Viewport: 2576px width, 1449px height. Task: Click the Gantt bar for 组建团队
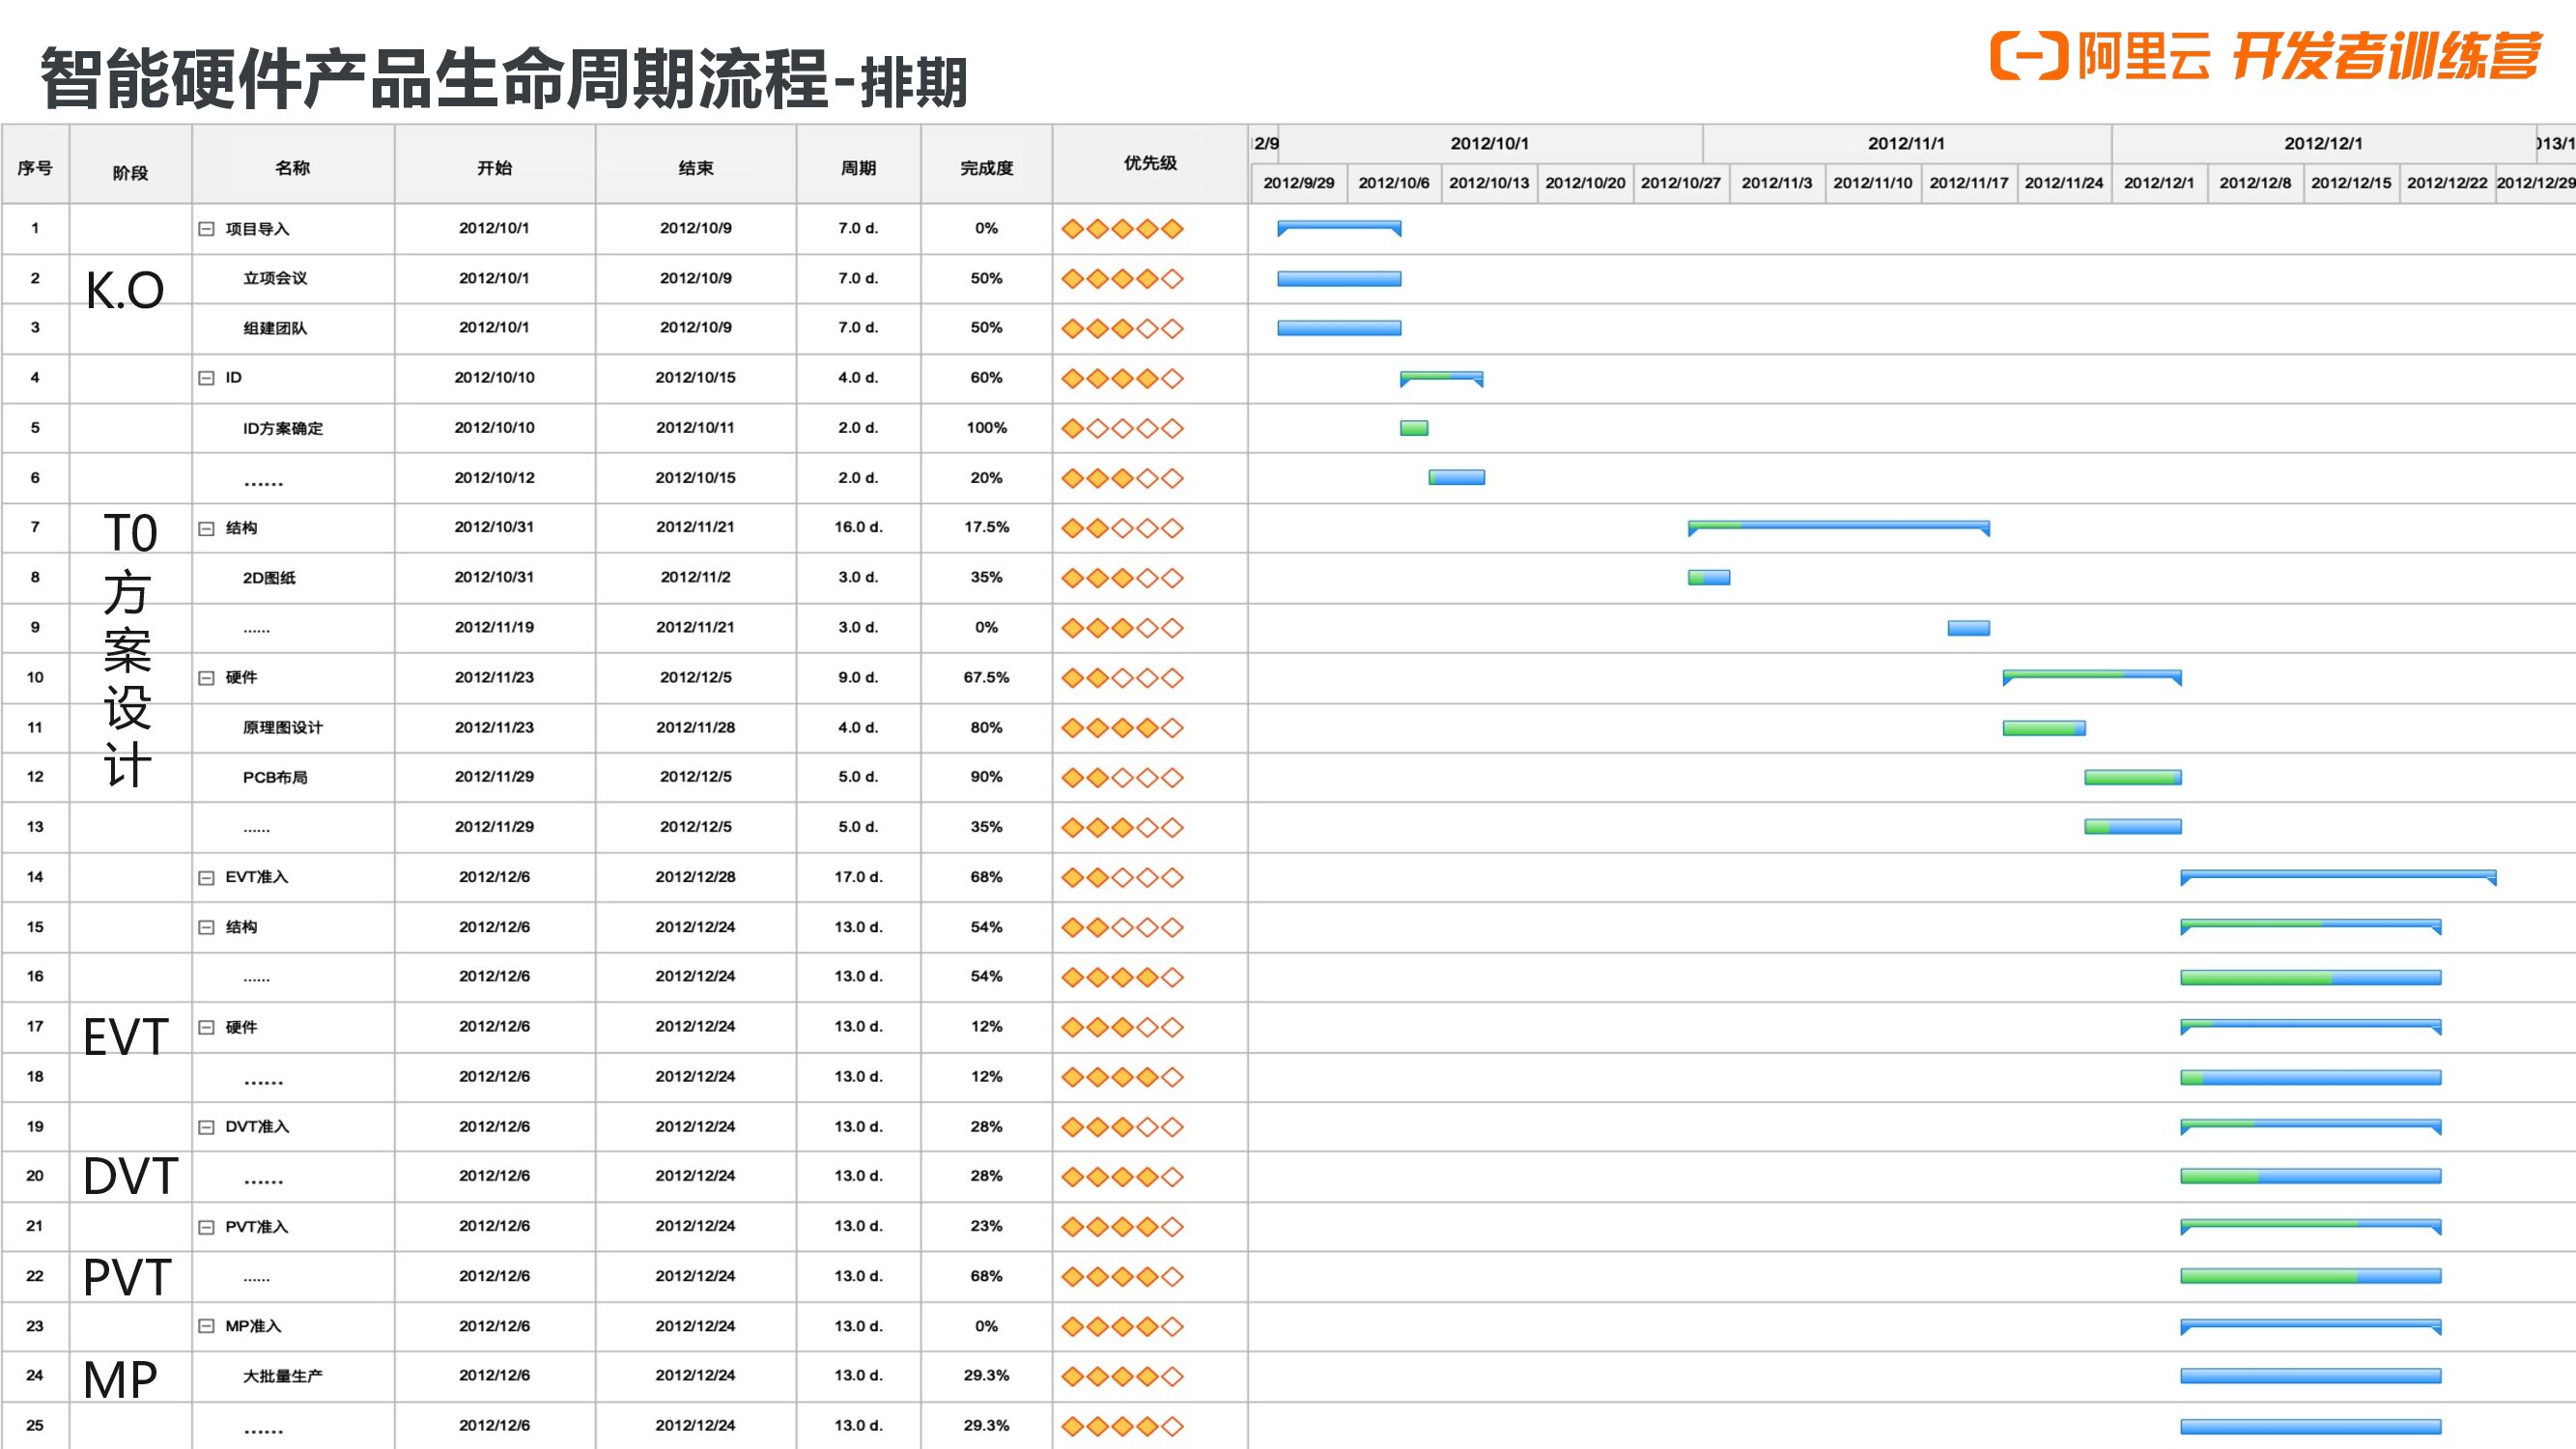point(1339,328)
